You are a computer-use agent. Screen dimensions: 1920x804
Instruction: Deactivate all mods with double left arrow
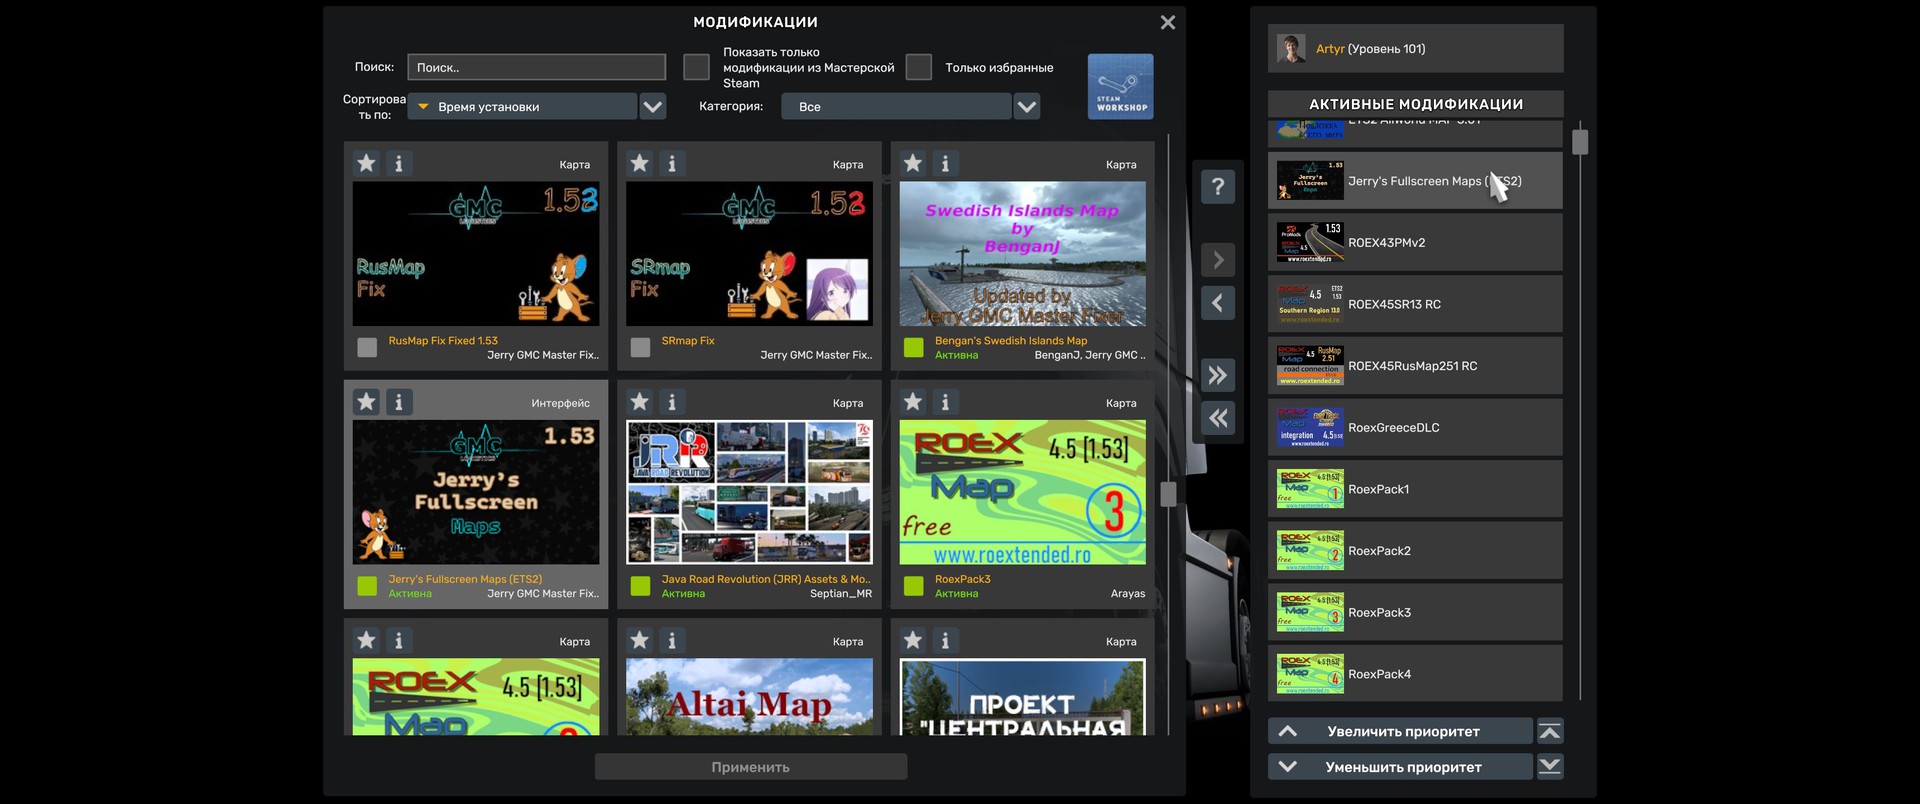(1217, 418)
